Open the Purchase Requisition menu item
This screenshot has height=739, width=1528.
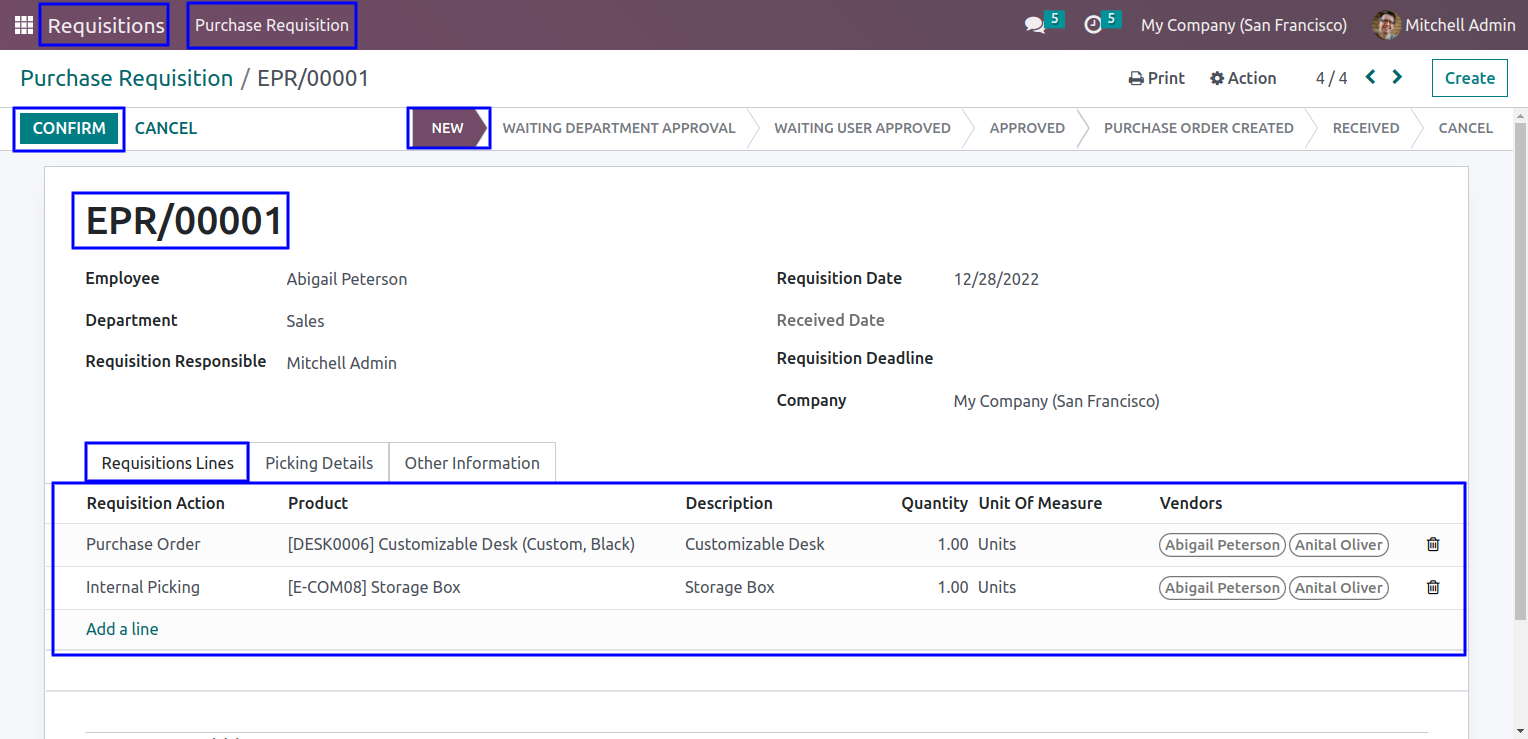click(272, 25)
